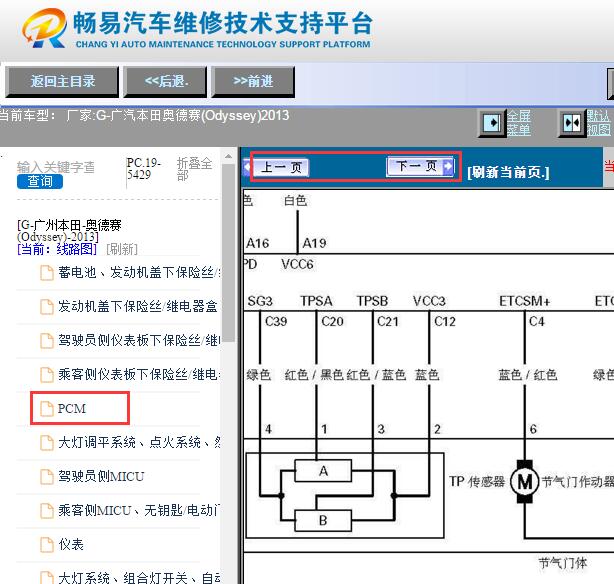This screenshot has width=614, height=584.
Task: Click the 节气门体 label
Action: (563, 563)
